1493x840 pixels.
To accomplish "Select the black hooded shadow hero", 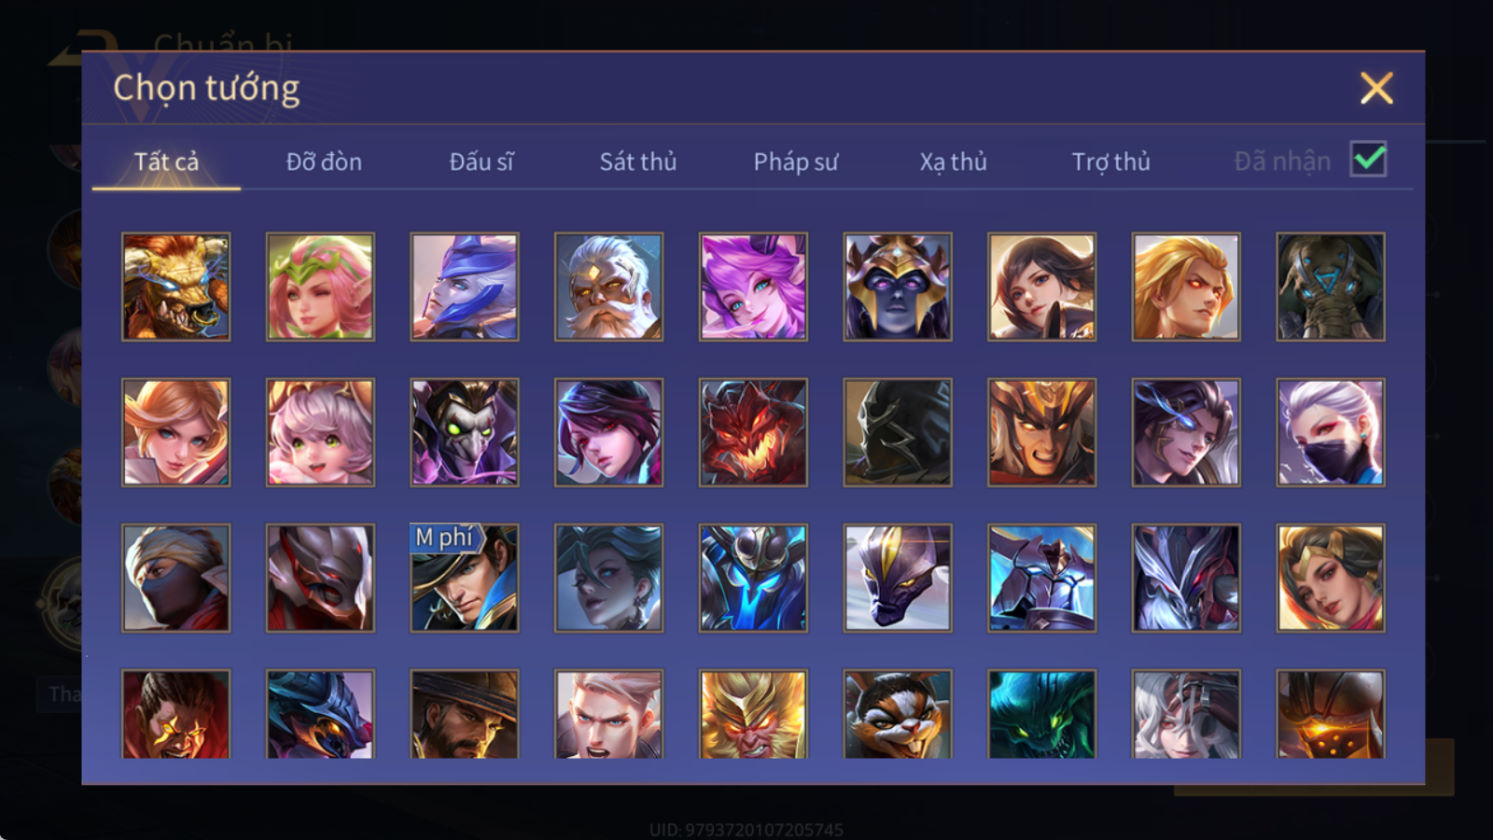I will [x=897, y=432].
